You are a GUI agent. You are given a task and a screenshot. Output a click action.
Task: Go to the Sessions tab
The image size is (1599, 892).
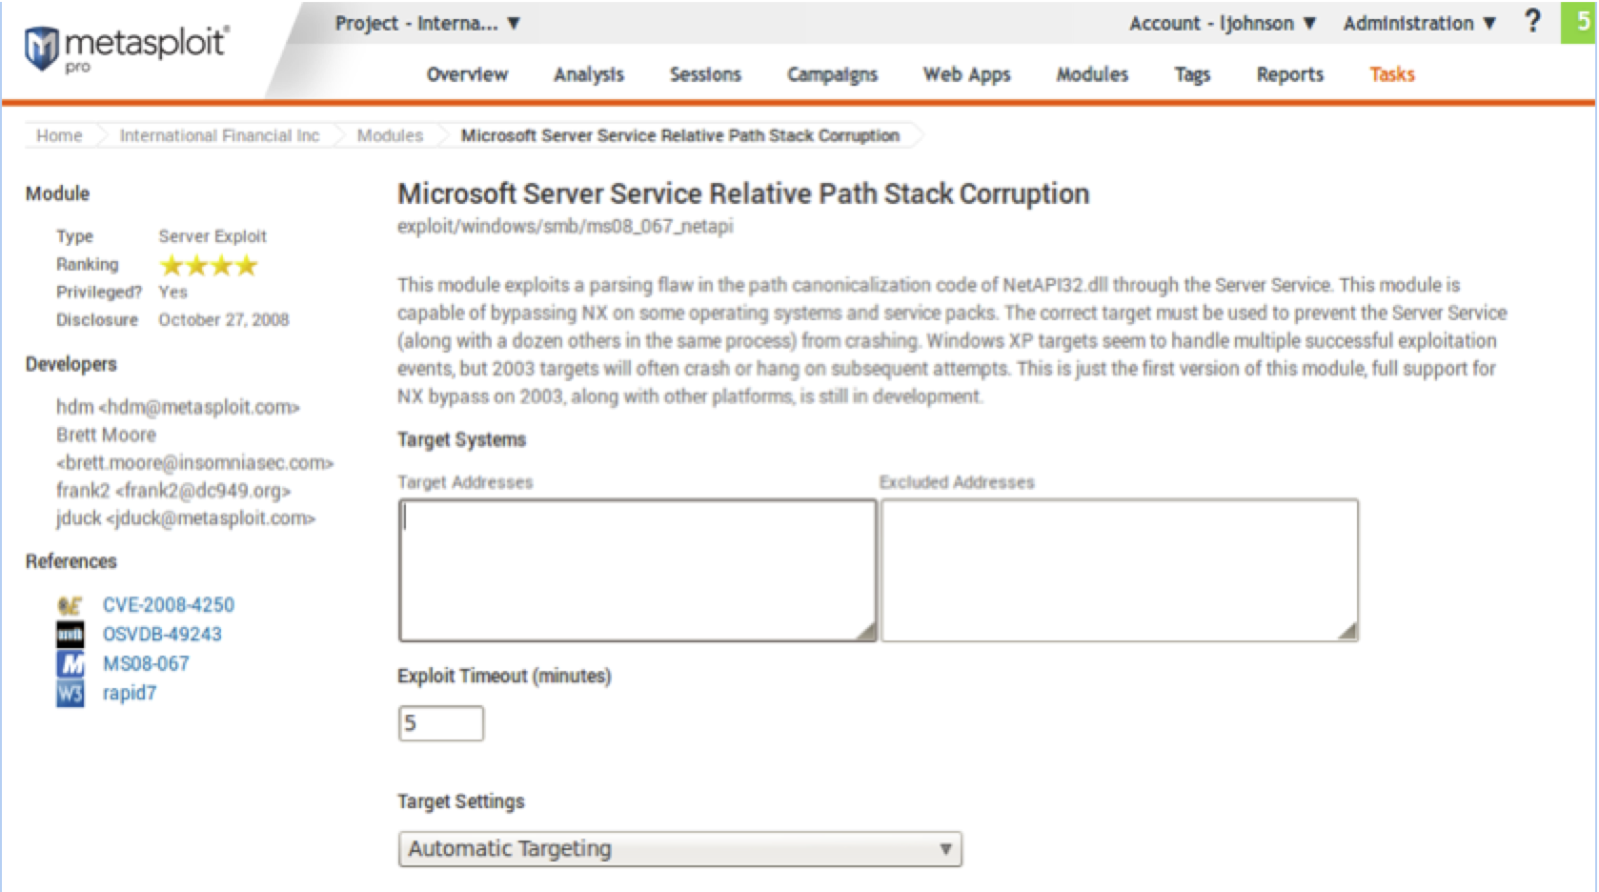tap(705, 74)
